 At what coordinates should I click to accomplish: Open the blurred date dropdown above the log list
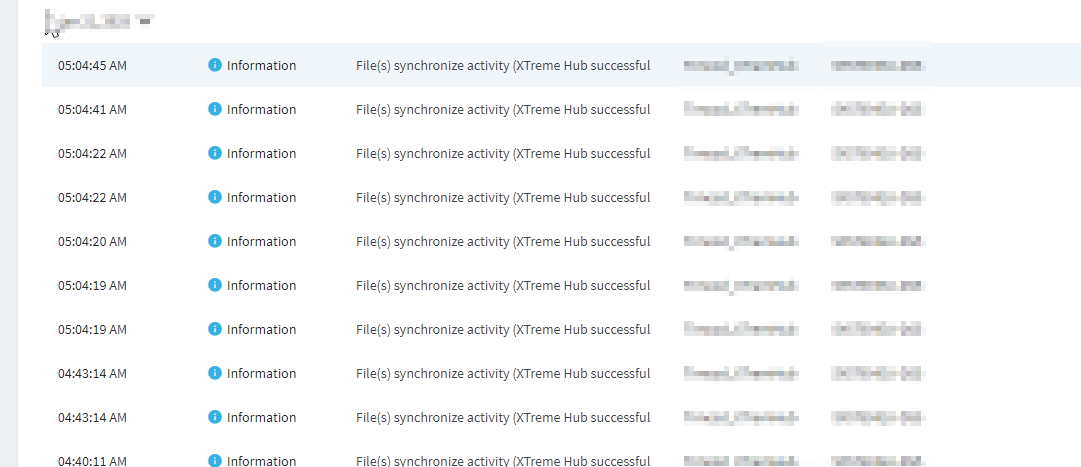(98, 21)
